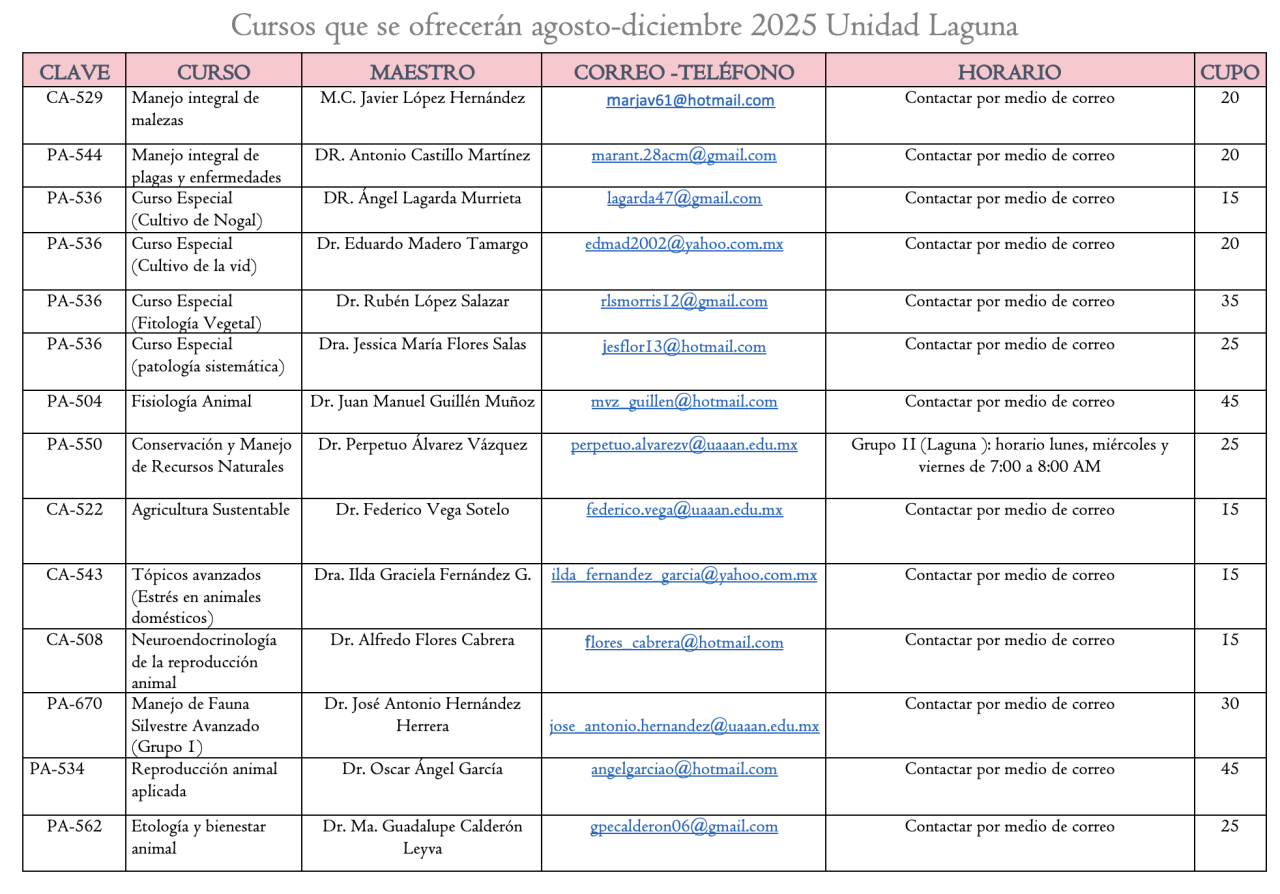Open mvz_guillen@hotmail.com for Fisiología Animal
The height and width of the screenshot is (894, 1280).
(x=684, y=402)
